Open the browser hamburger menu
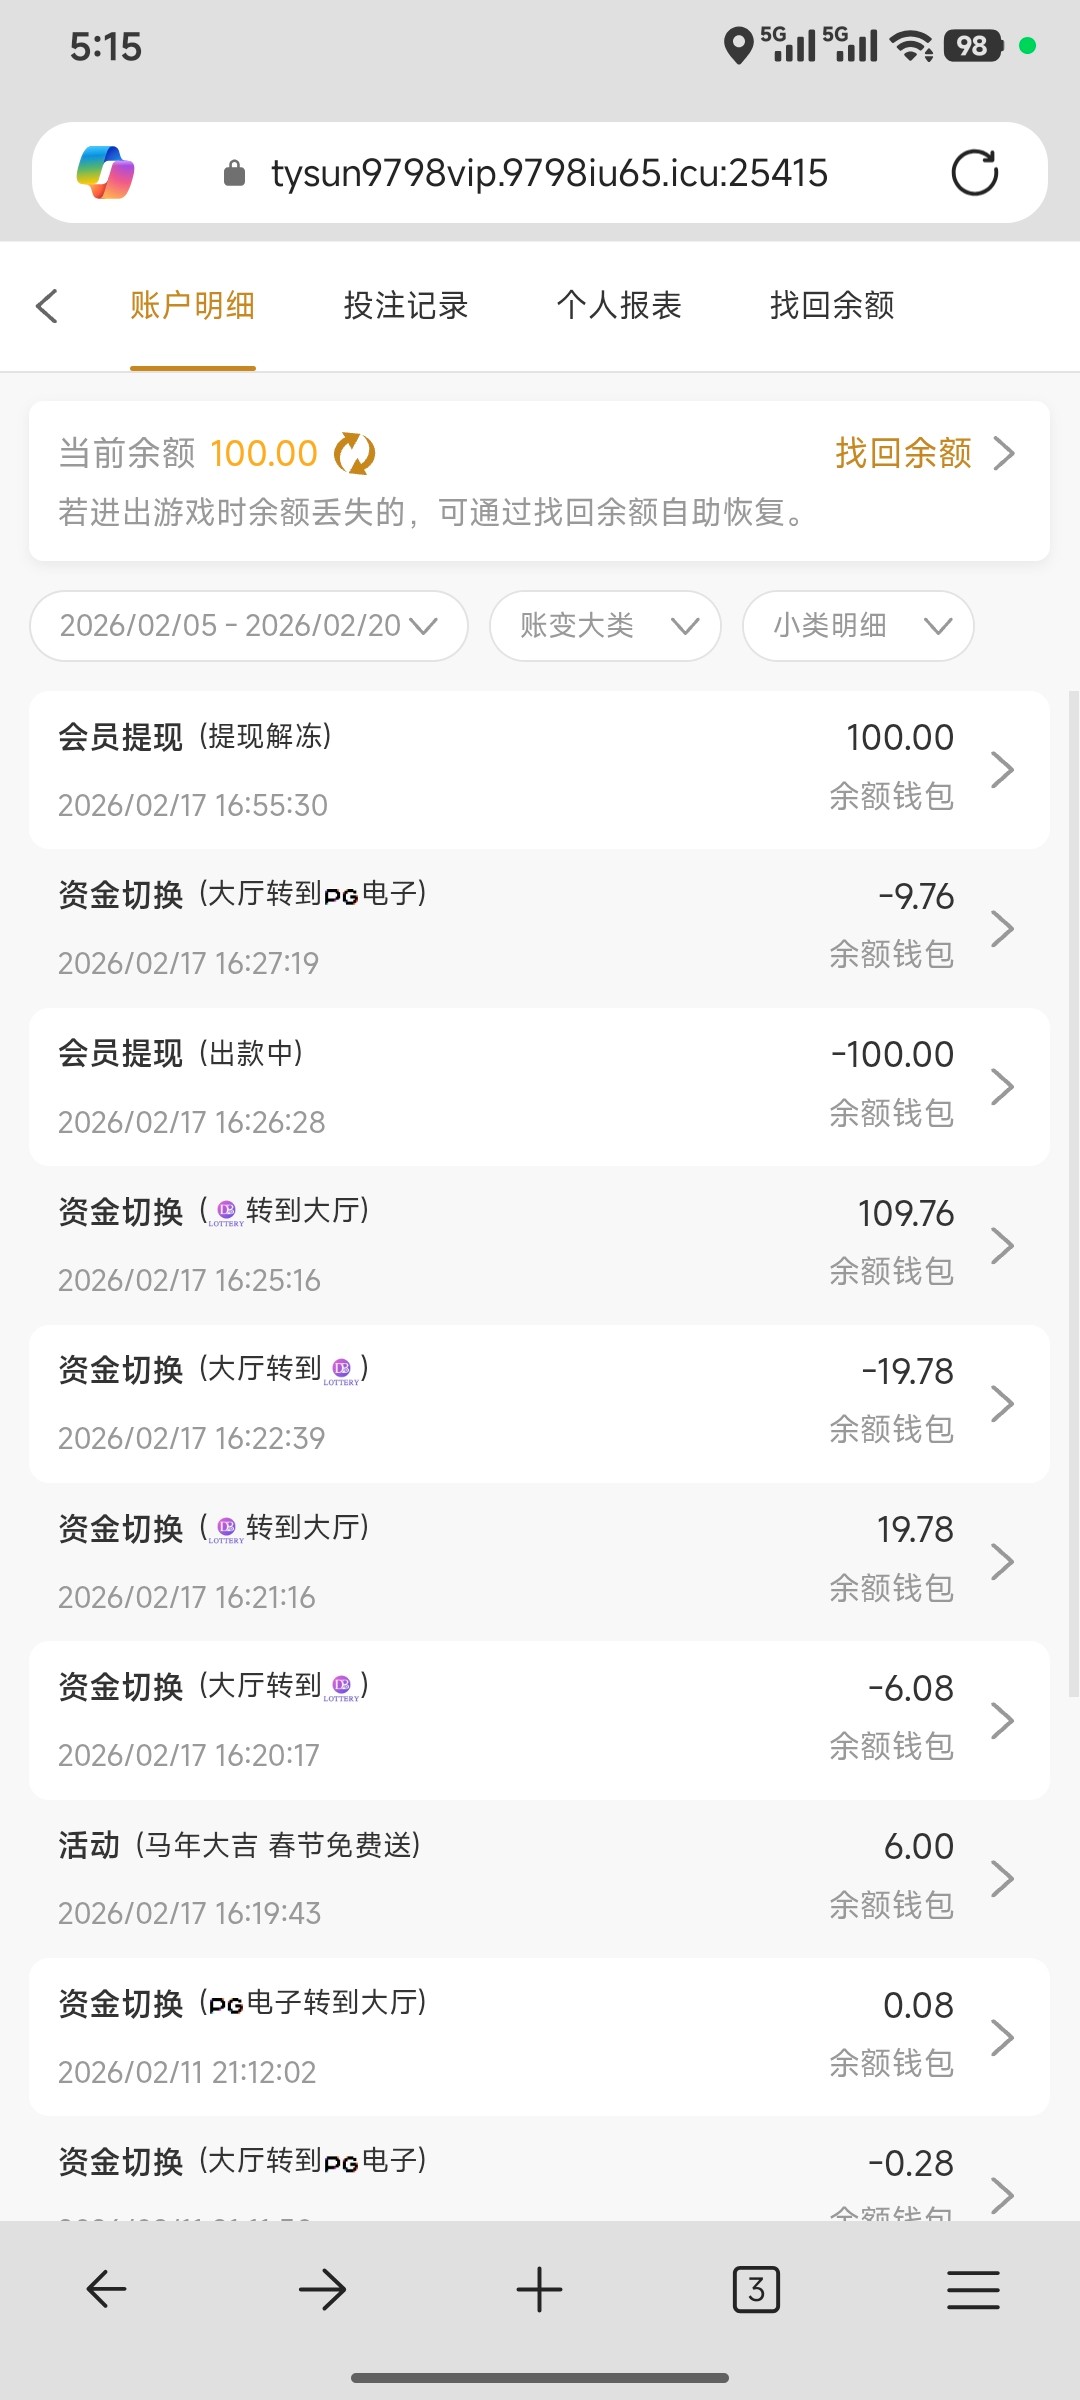The image size is (1080, 2400). (x=973, y=2289)
